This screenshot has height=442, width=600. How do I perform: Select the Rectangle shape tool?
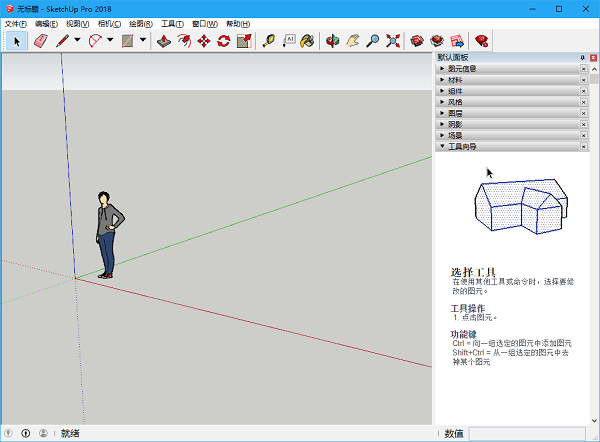point(128,41)
